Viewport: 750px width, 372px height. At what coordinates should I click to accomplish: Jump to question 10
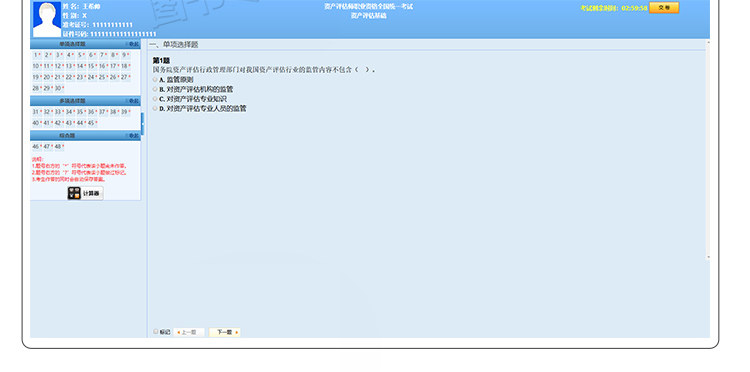click(x=36, y=66)
